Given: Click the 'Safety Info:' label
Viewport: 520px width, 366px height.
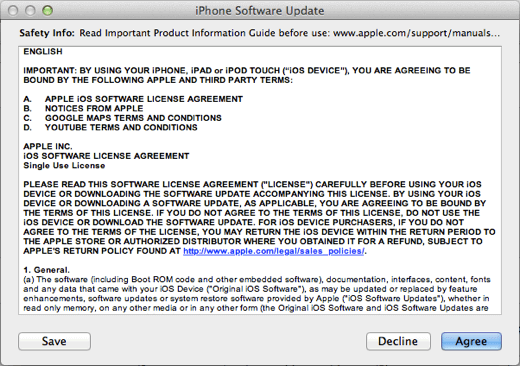Looking at the screenshot, I should 47,33.
